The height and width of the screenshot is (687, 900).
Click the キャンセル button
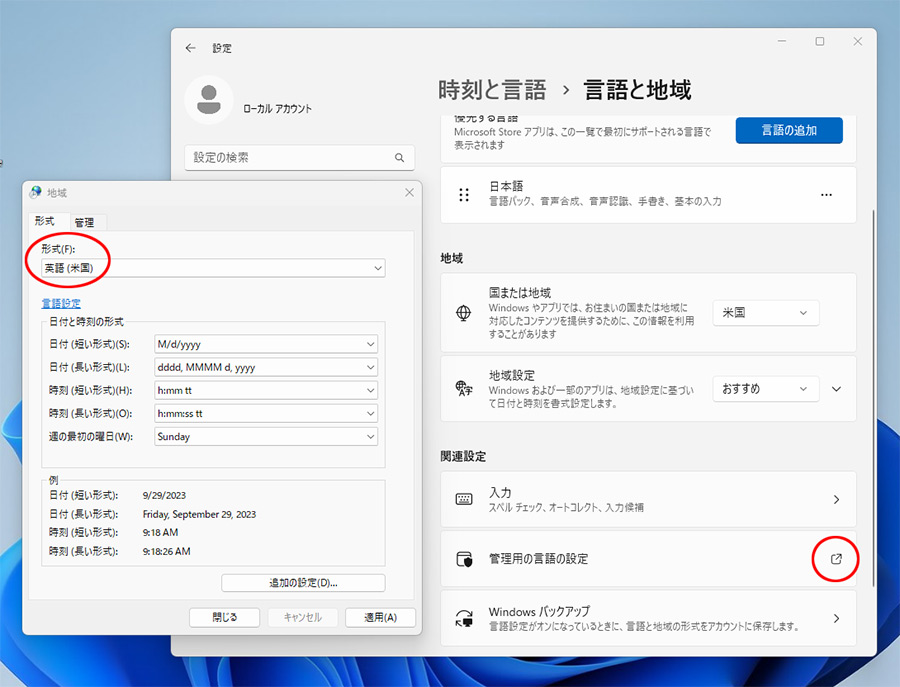[x=302, y=618]
